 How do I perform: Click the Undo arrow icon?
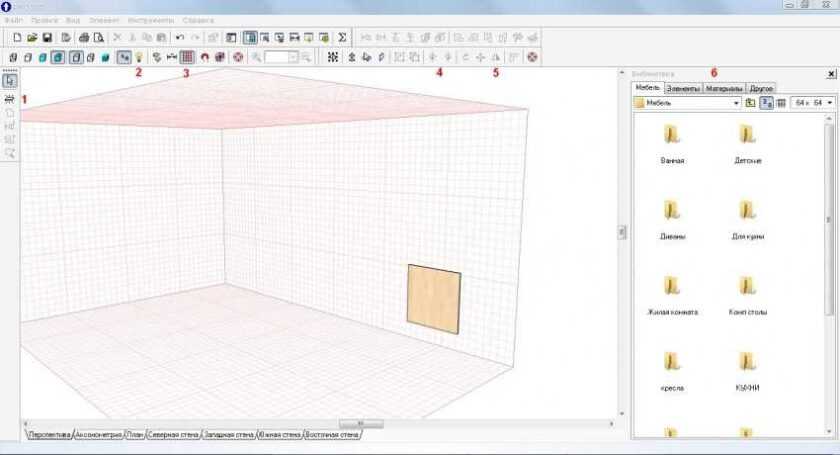pyautogui.click(x=180, y=38)
